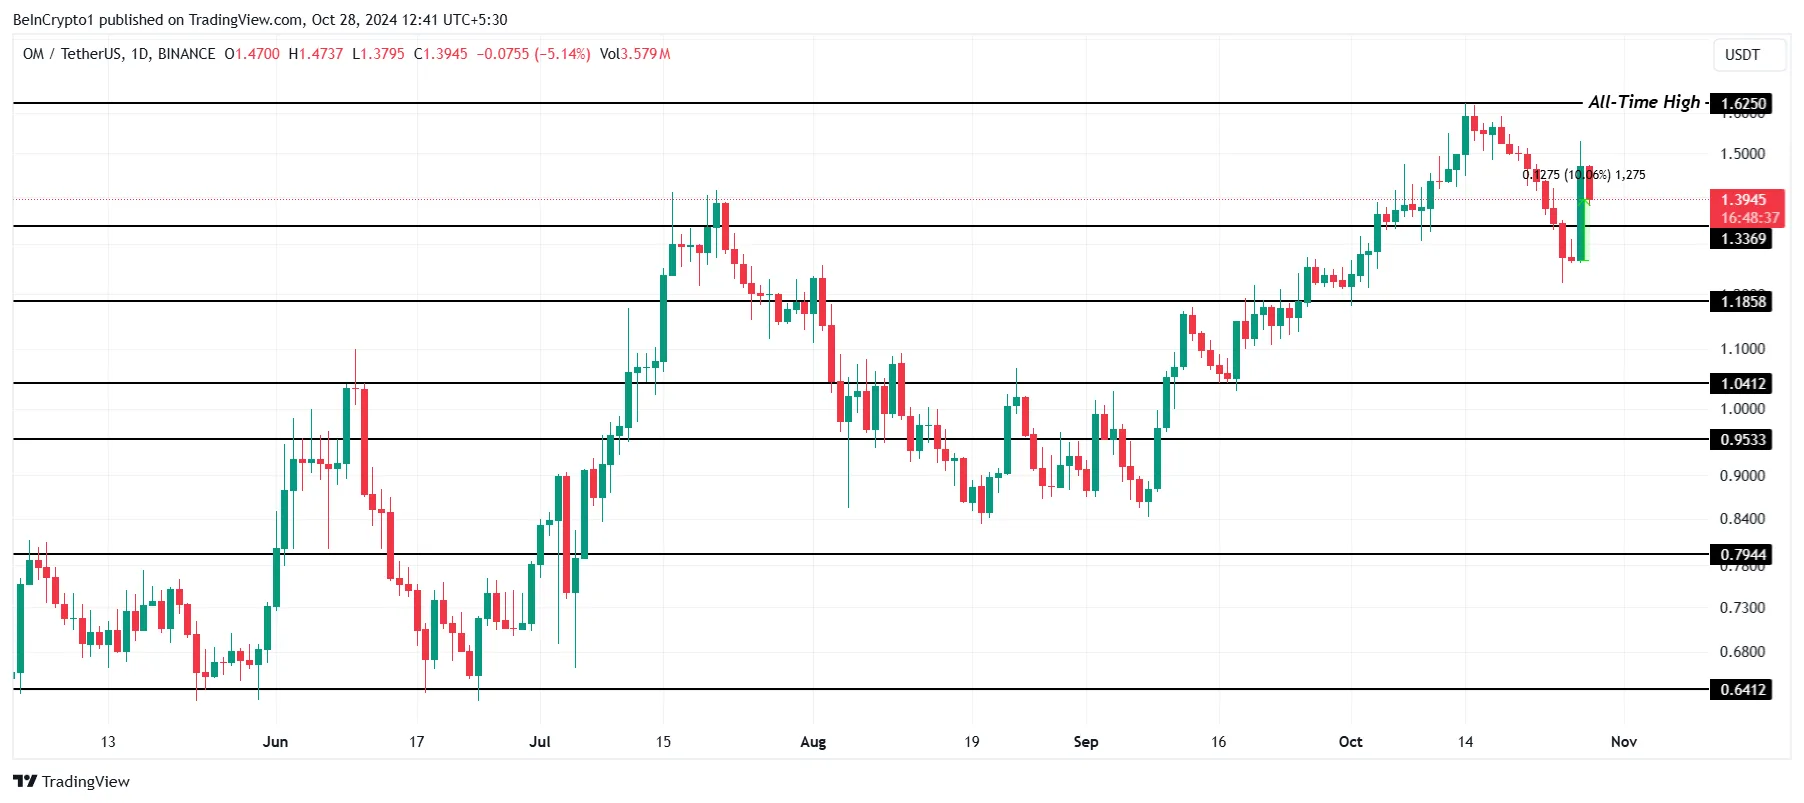Screen dimensions: 1804x803
Task: Select the 1.1858 price level label
Action: click(1742, 301)
